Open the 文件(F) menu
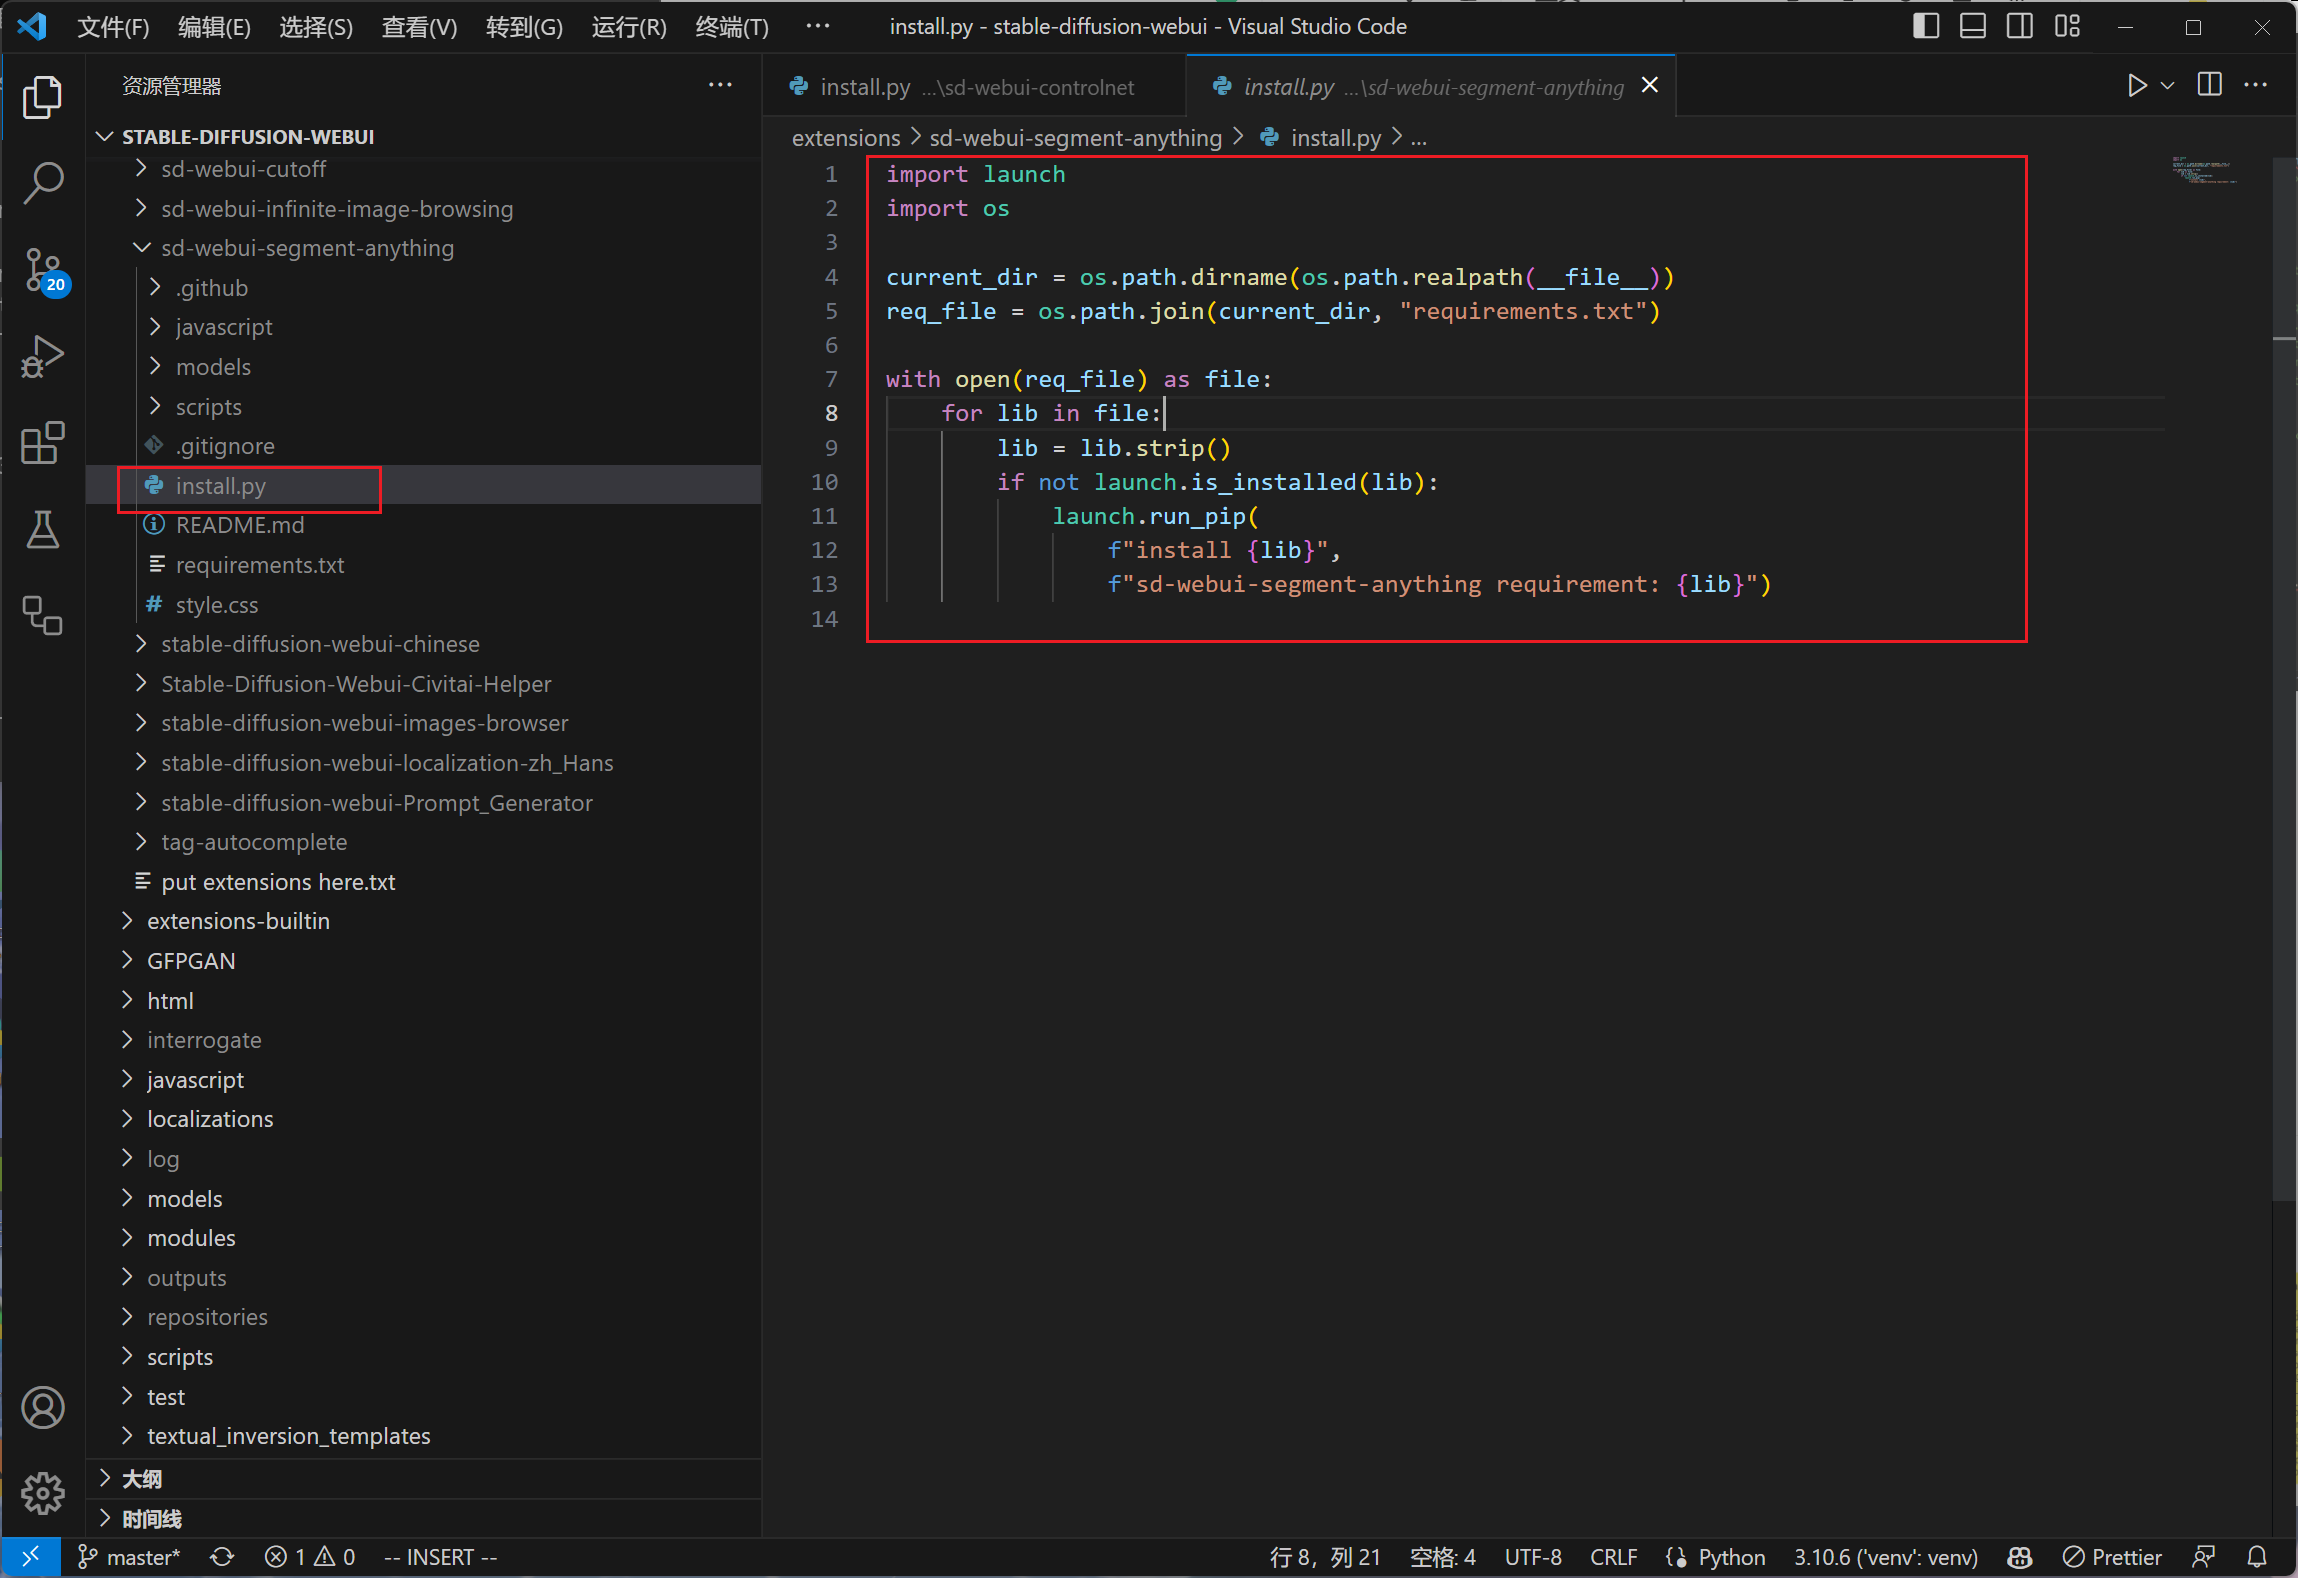The width and height of the screenshot is (2298, 1578). tap(113, 27)
